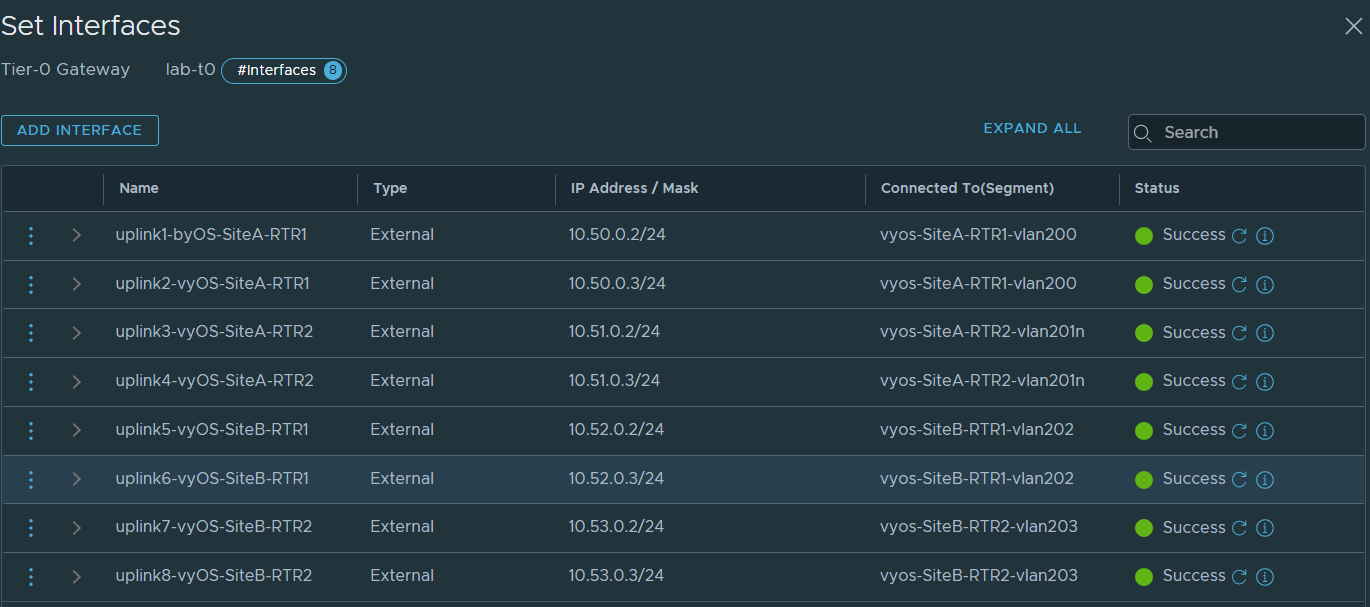
Task: Refresh status of uplink2-vyOS-SiteA-RTR1
Action: coord(1239,285)
